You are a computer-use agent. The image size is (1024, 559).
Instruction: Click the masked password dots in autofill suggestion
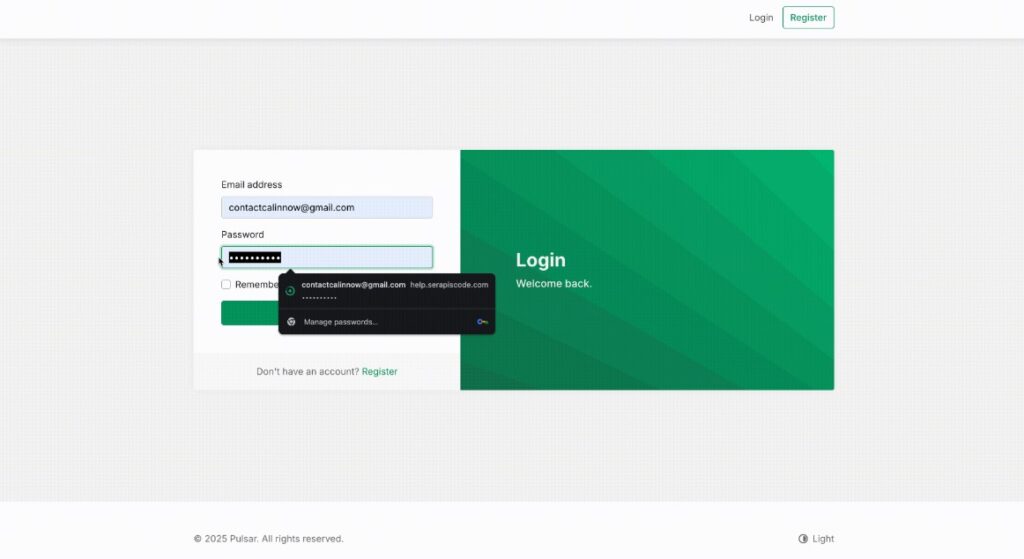coord(319,298)
